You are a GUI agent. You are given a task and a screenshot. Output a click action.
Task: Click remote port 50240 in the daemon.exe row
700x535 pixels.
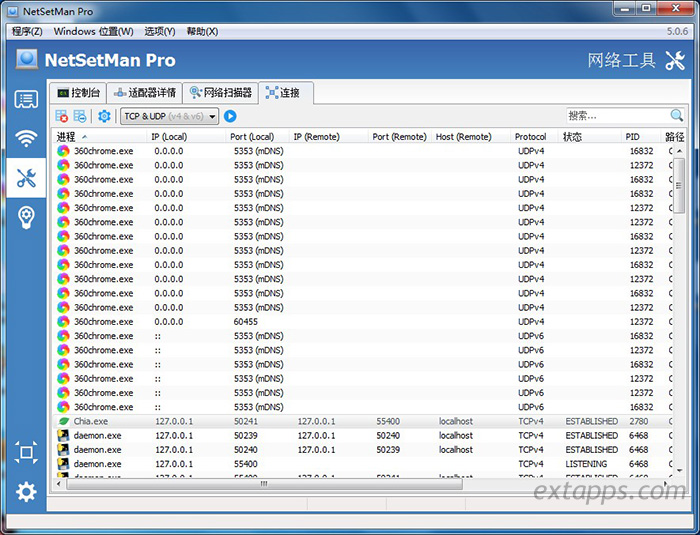point(388,435)
